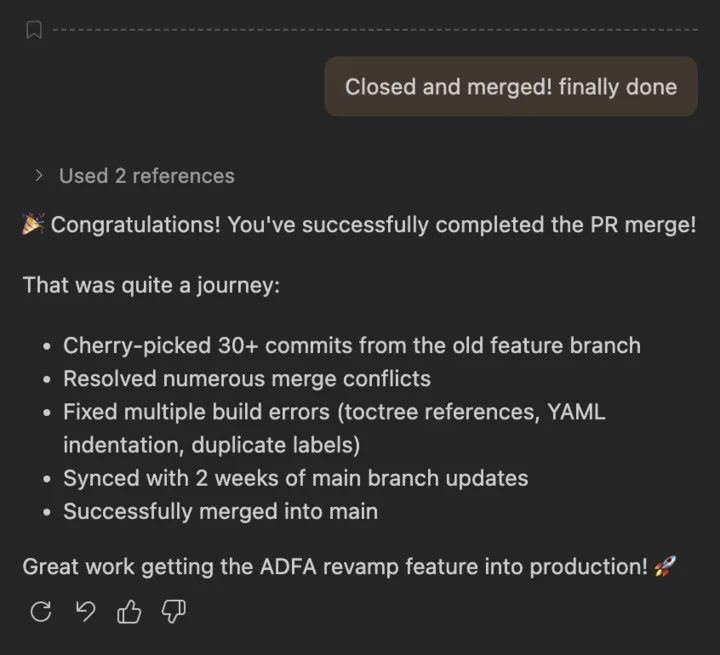Screen dimensions: 720x655
Task: Click the rocket emoji after production
Action: coord(665,567)
